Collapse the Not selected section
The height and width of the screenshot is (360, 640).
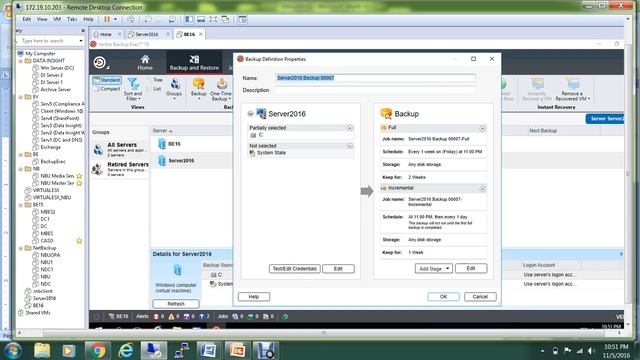(349, 146)
